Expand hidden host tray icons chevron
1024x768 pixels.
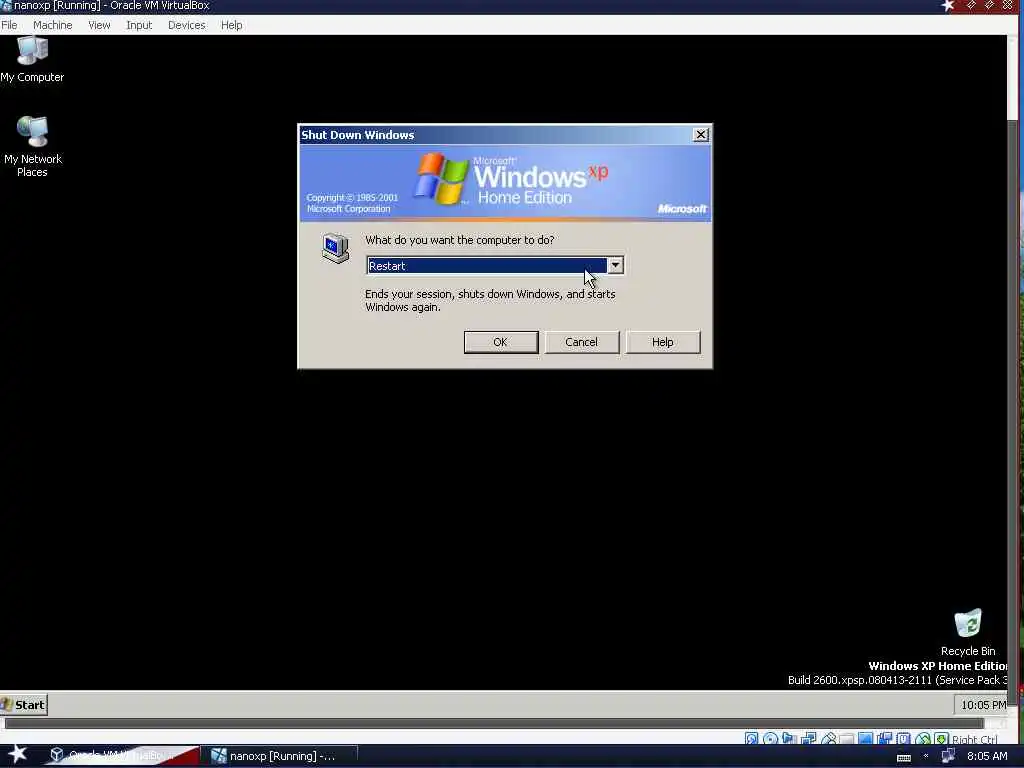(926, 756)
